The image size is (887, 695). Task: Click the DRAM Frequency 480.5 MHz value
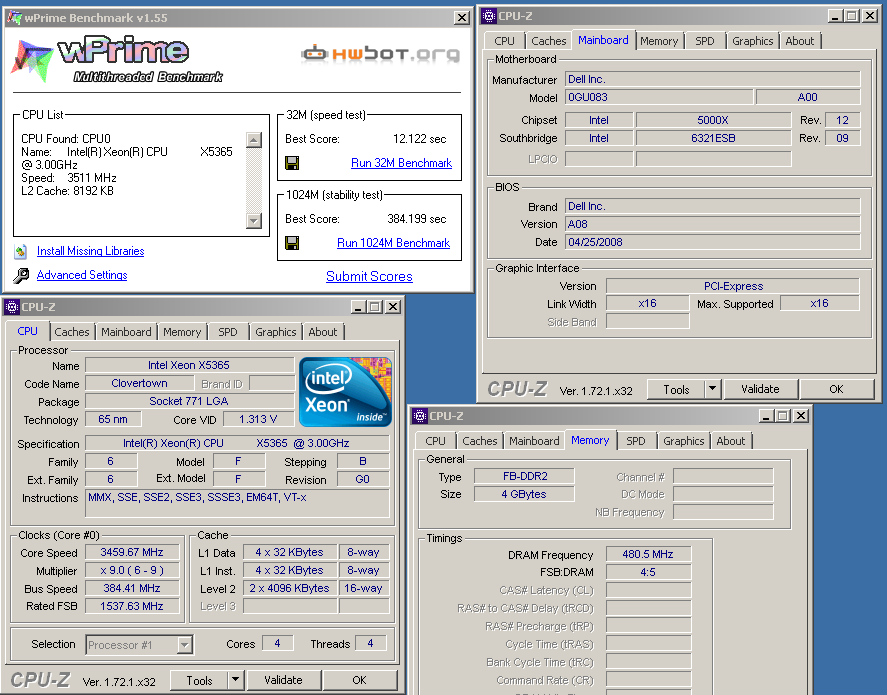(648, 554)
